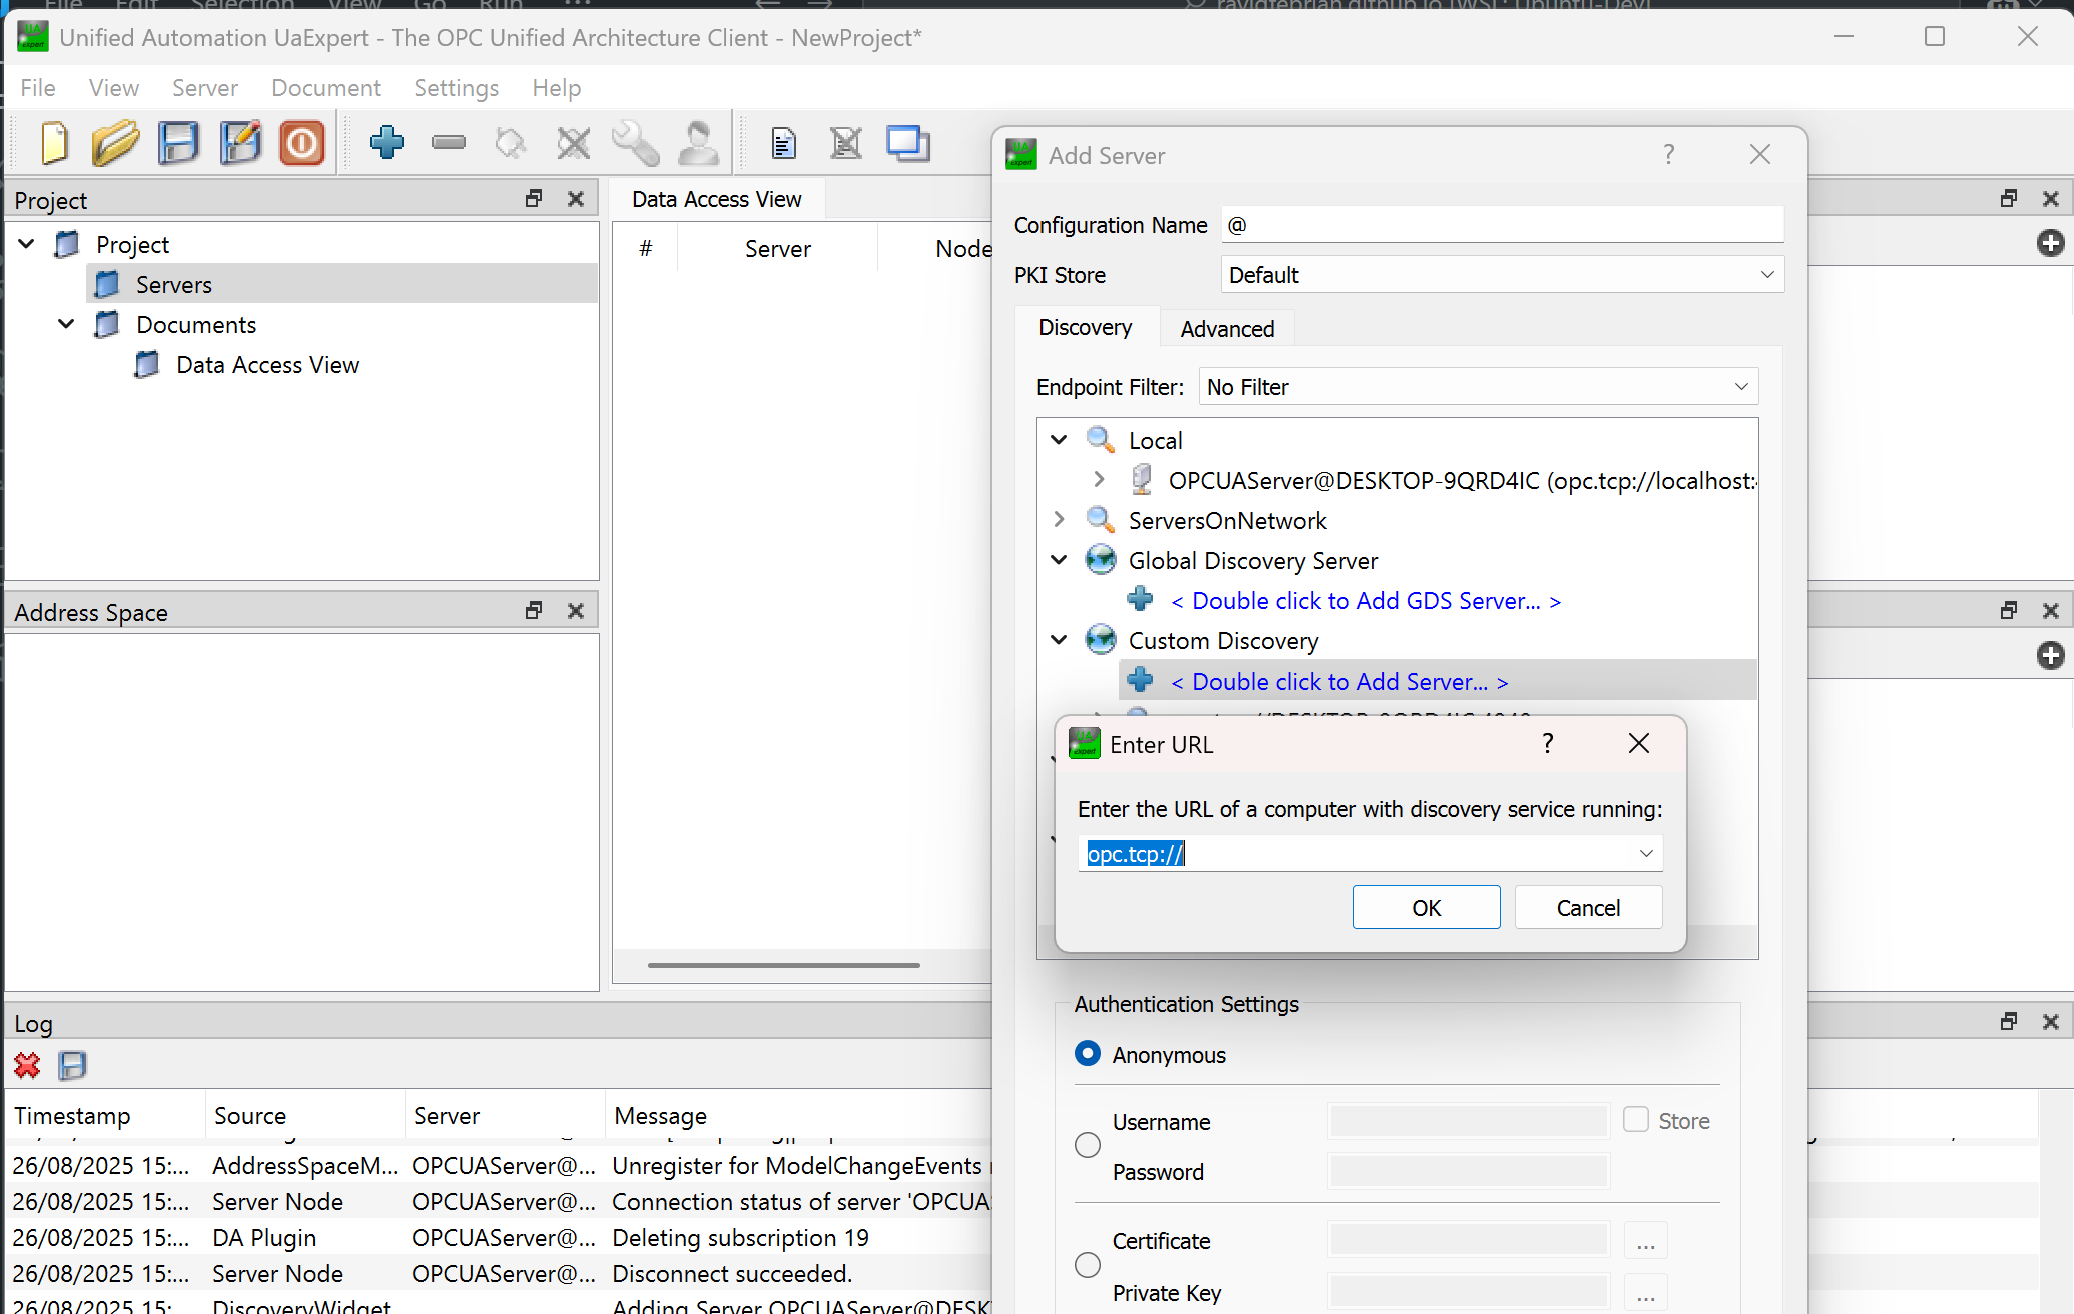
Task: Switch to the Advanced tab
Action: pyautogui.click(x=1227, y=329)
